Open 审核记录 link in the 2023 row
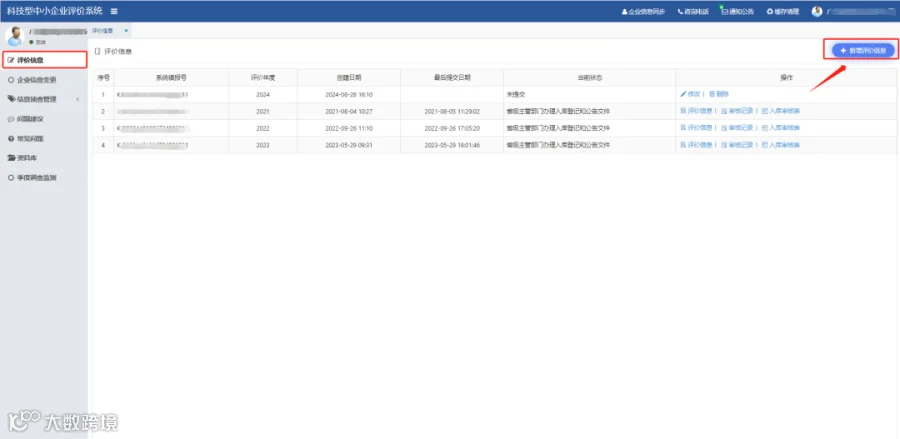Viewport: 900px width, 439px height. [737, 145]
